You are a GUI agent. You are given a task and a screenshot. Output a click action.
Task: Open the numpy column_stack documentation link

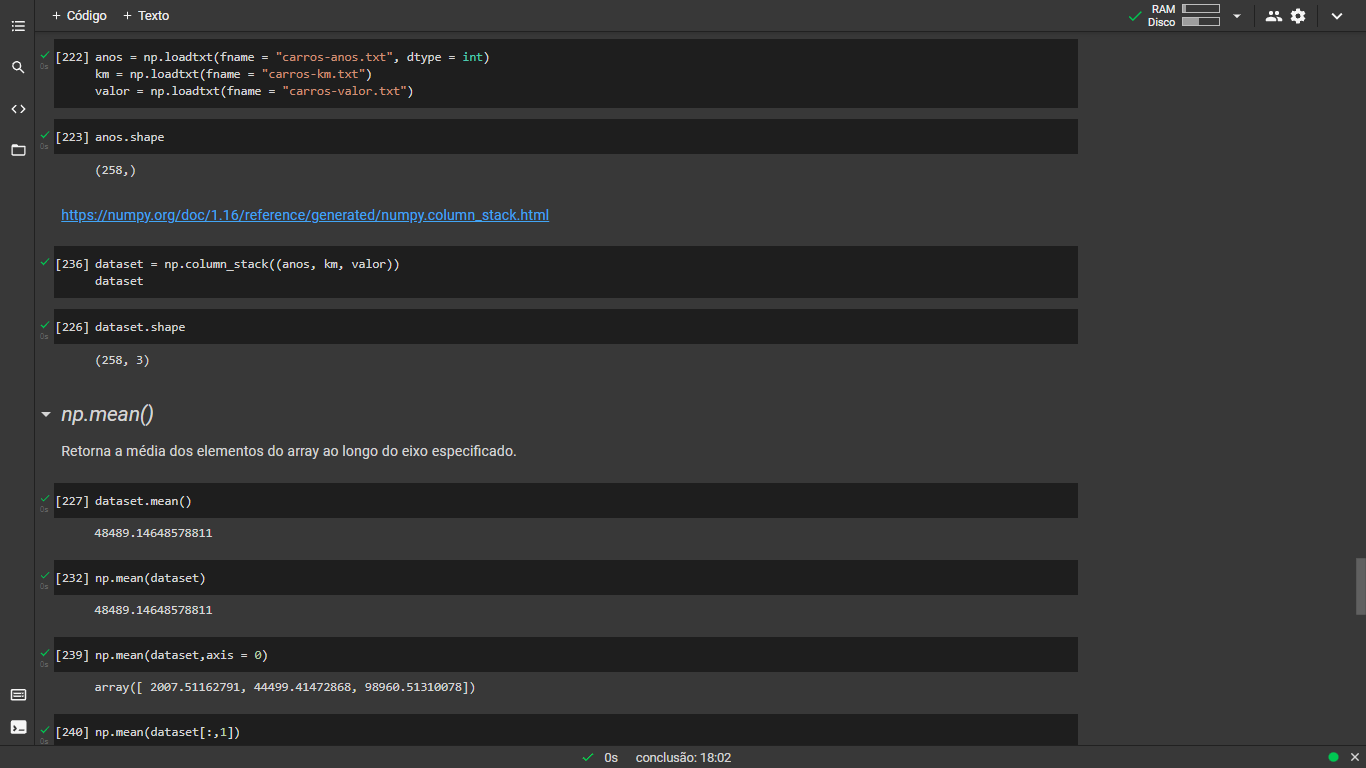coord(305,215)
